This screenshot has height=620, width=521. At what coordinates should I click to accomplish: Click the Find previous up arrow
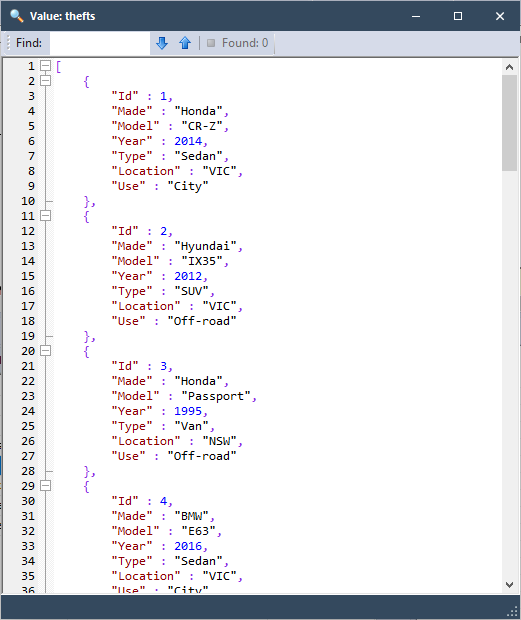[185, 43]
